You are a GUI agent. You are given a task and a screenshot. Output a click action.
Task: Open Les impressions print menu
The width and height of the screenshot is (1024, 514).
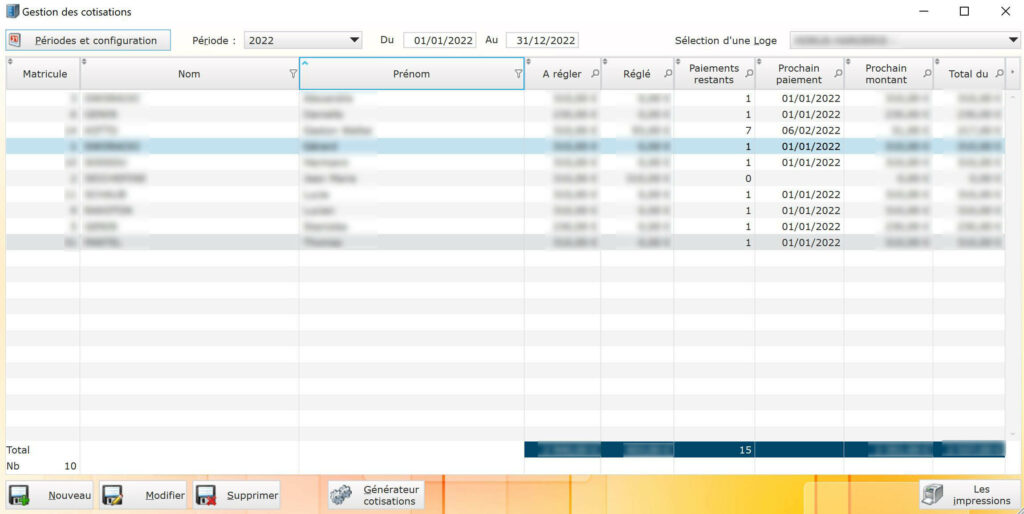pyautogui.click(x=969, y=495)
